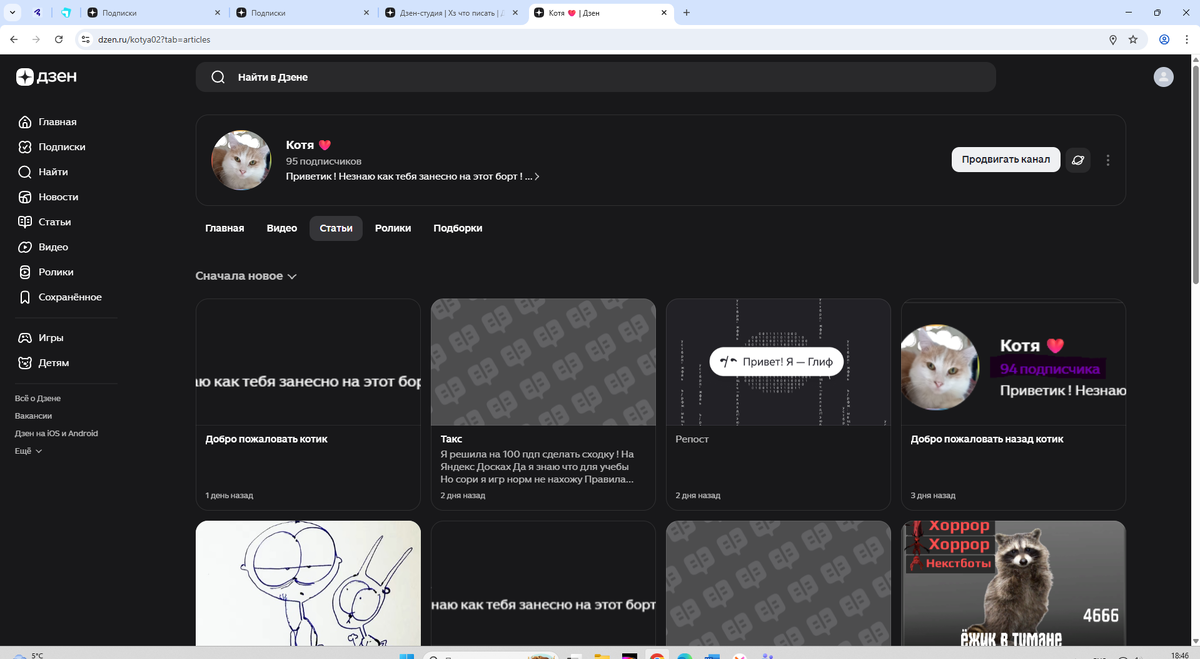Screen dimensions: 1200x659
Task: Switch to the channel Главная tab
Action: click(x=224, y=228)
